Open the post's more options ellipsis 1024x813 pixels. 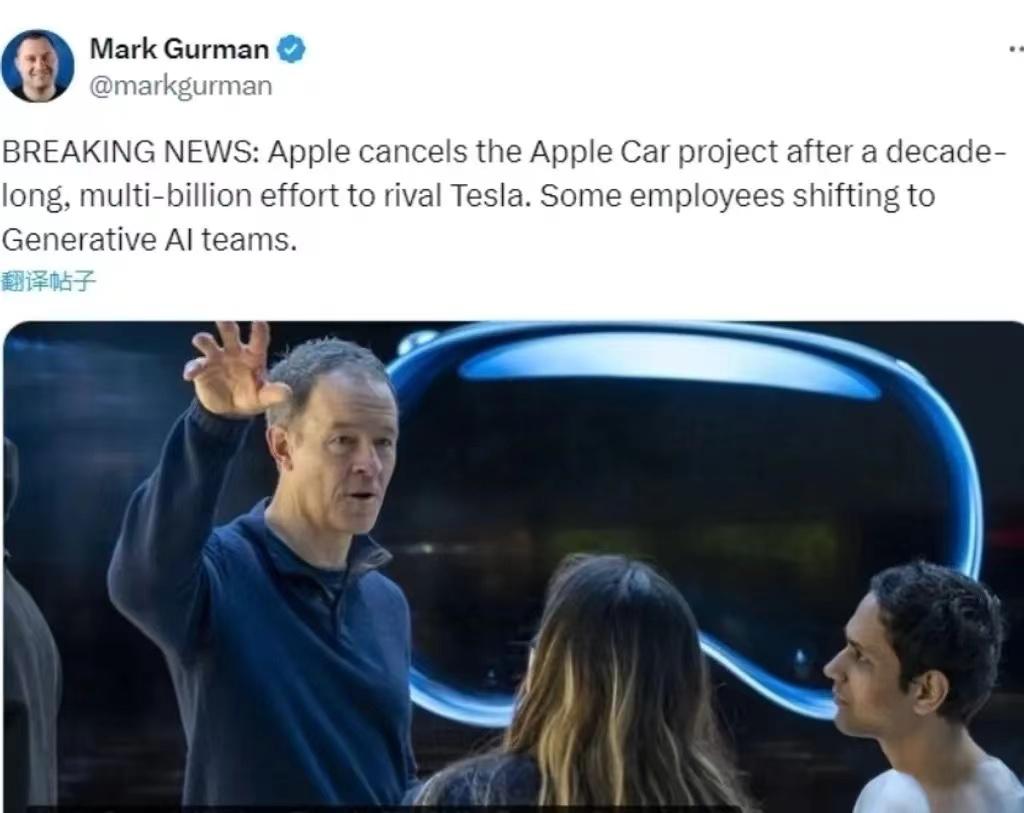[x=1016, y=49]
